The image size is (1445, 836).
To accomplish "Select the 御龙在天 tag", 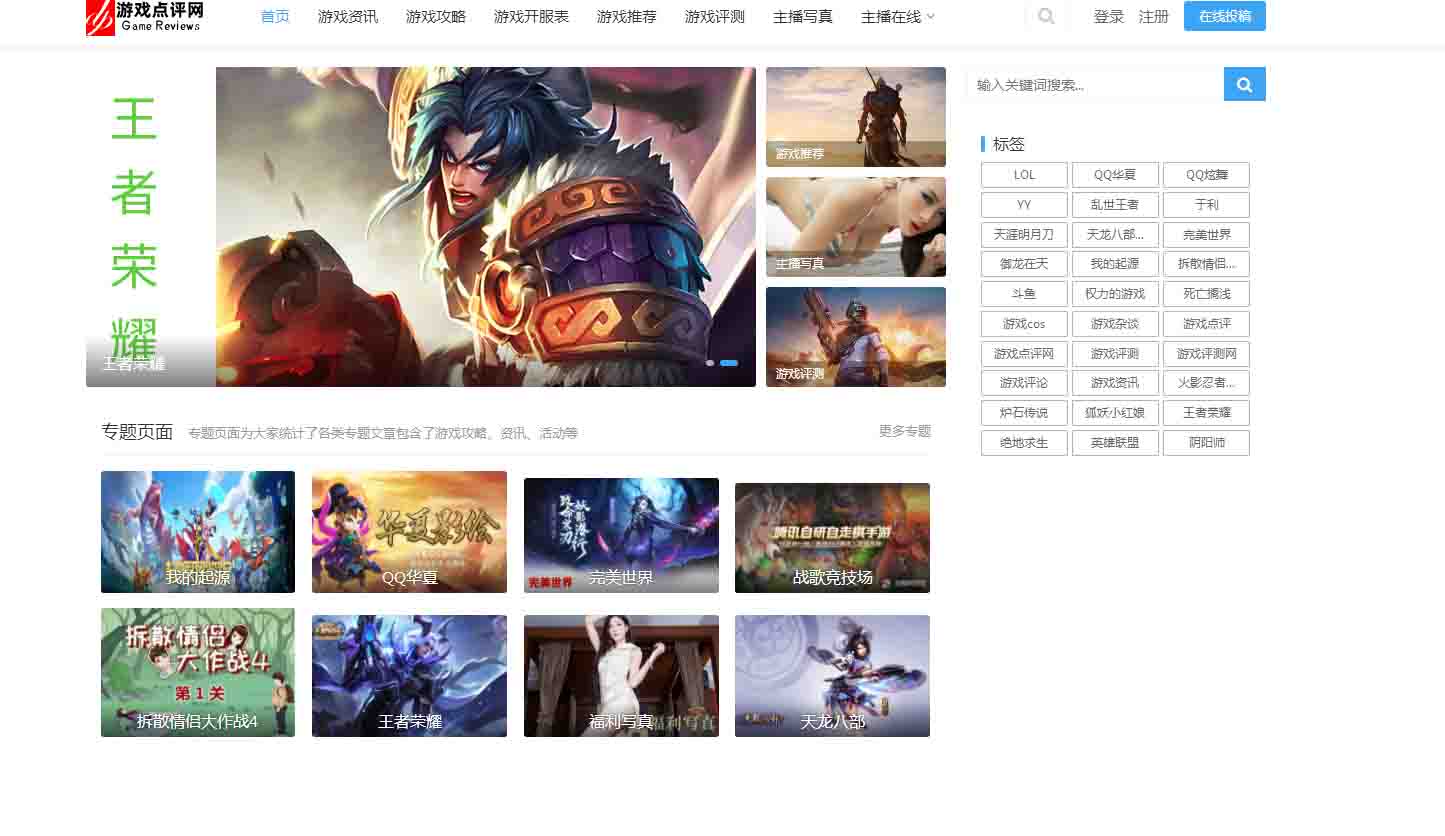I will pos(1024,264).
